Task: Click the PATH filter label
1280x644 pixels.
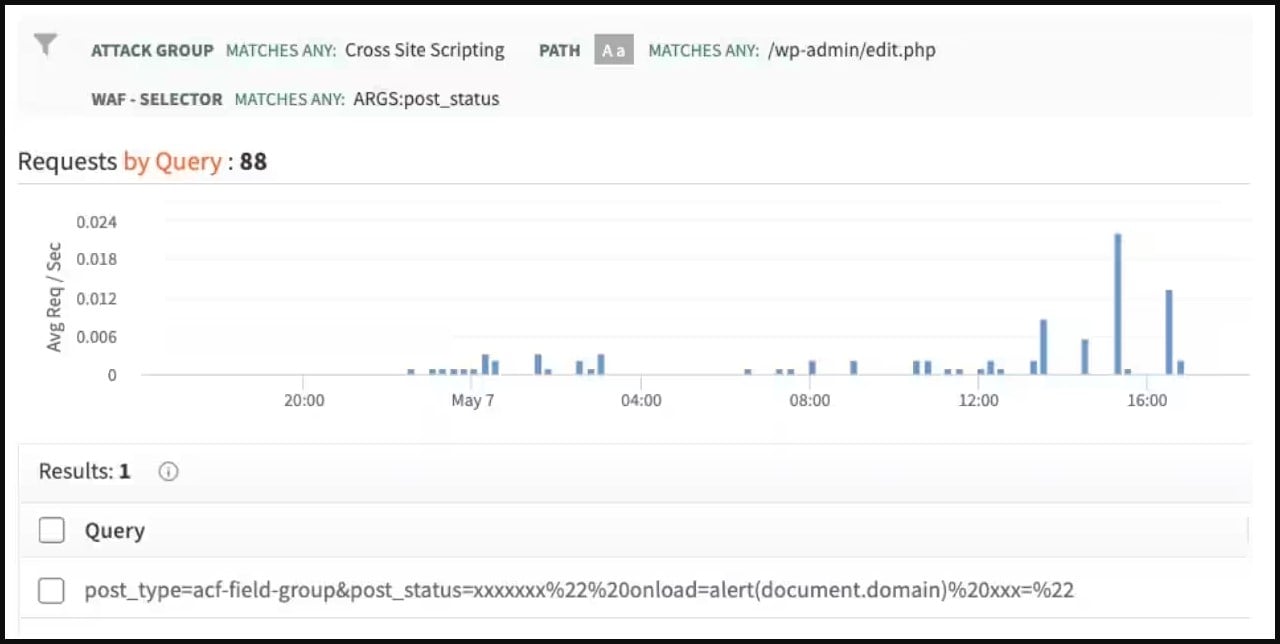Action: (559, 50)
